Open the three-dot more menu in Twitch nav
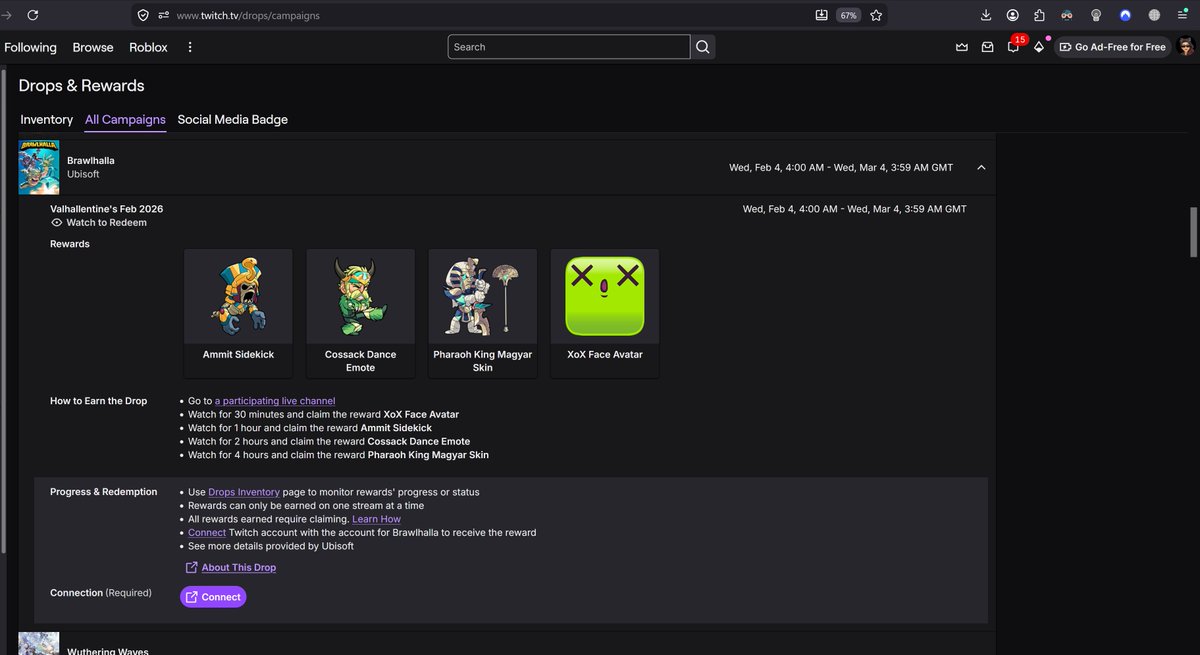The height and width of the screenshot is (655, 1200). (190, 47)
